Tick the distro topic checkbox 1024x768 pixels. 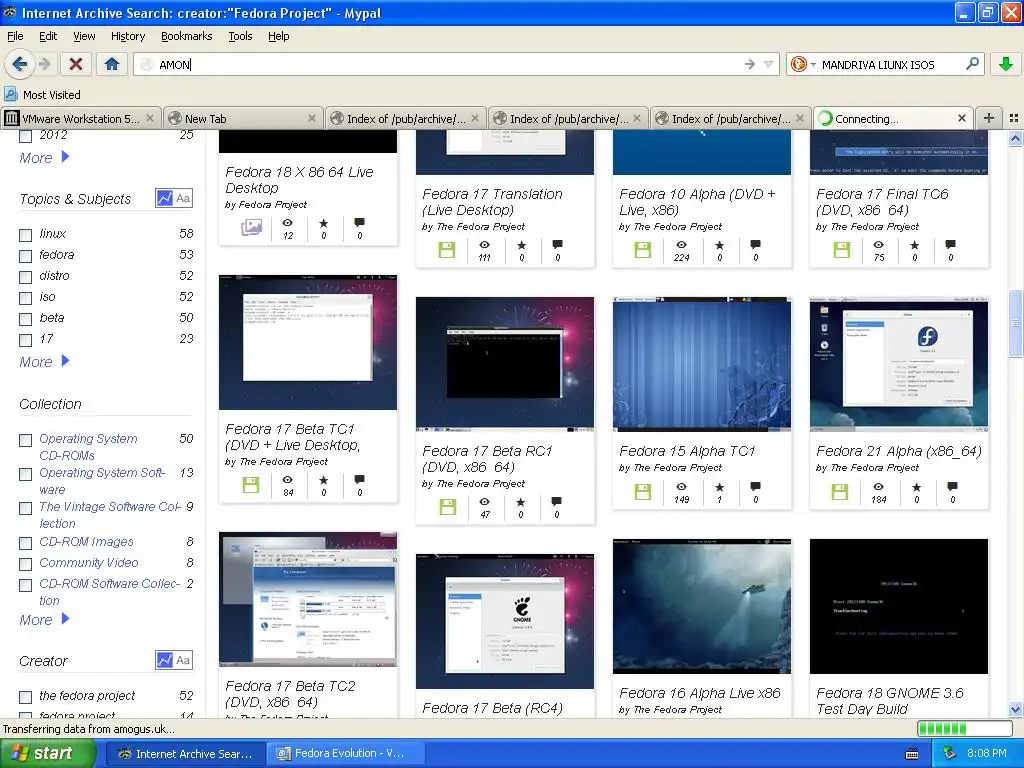[25, 277]
